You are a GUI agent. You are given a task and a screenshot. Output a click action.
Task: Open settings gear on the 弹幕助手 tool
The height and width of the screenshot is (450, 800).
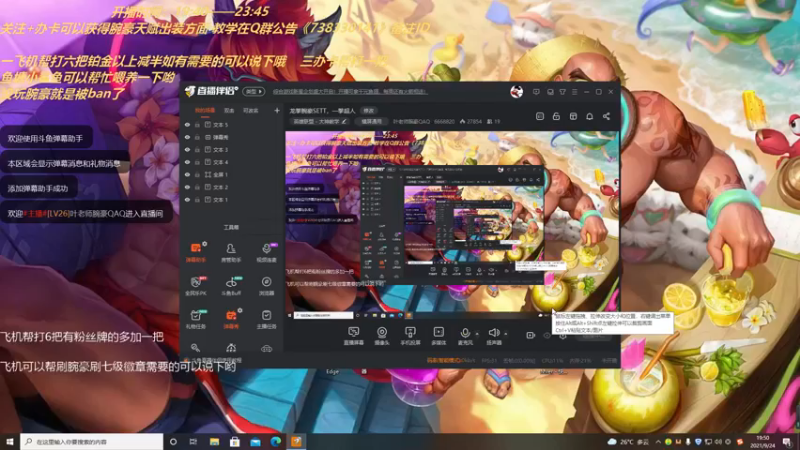point(205,244)
